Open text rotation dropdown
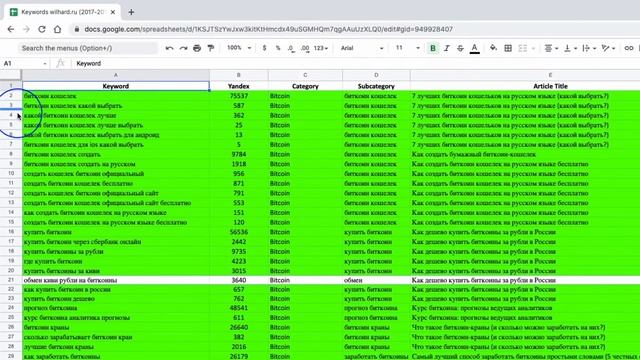This screenshot has width=640, height=360. 608,48
